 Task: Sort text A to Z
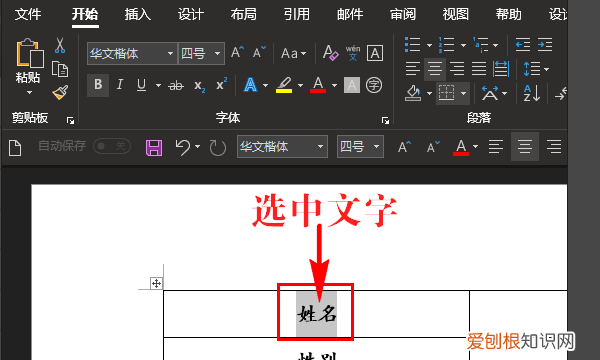(532, 93)
